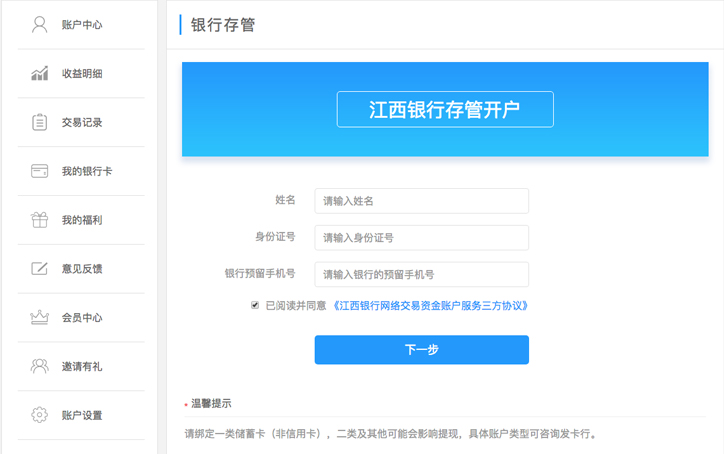Screen dimensions: 724x454
Task: Click the 我的银行卡 card icon
Action: coord(40,171)
